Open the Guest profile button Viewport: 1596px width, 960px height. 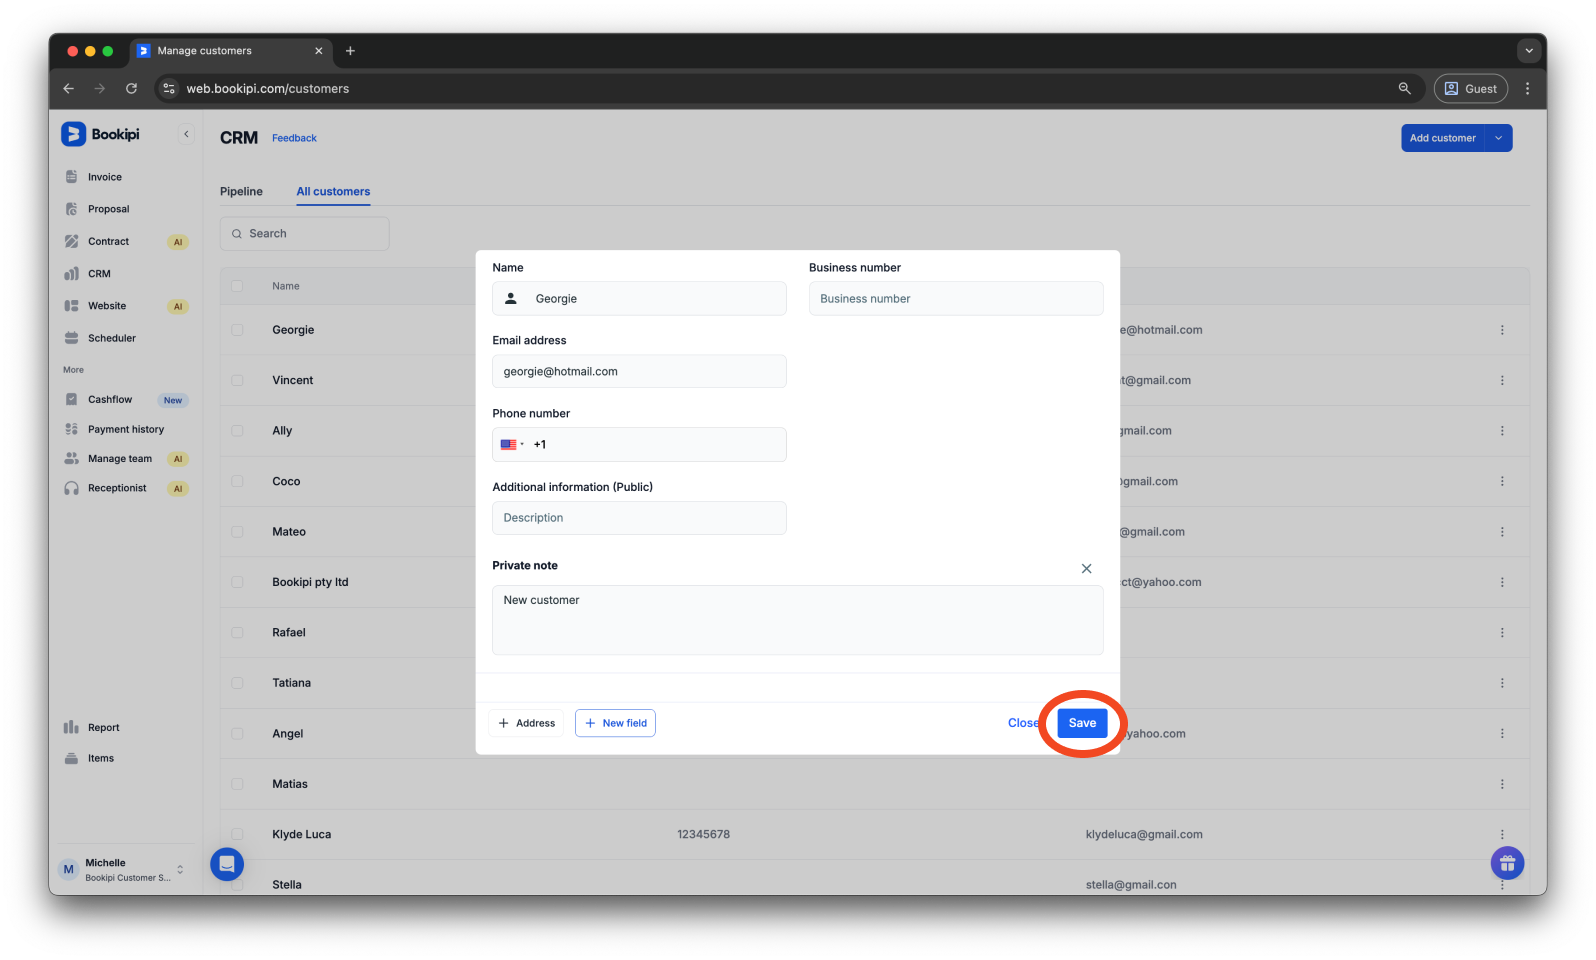click(x=1470, y=88)
